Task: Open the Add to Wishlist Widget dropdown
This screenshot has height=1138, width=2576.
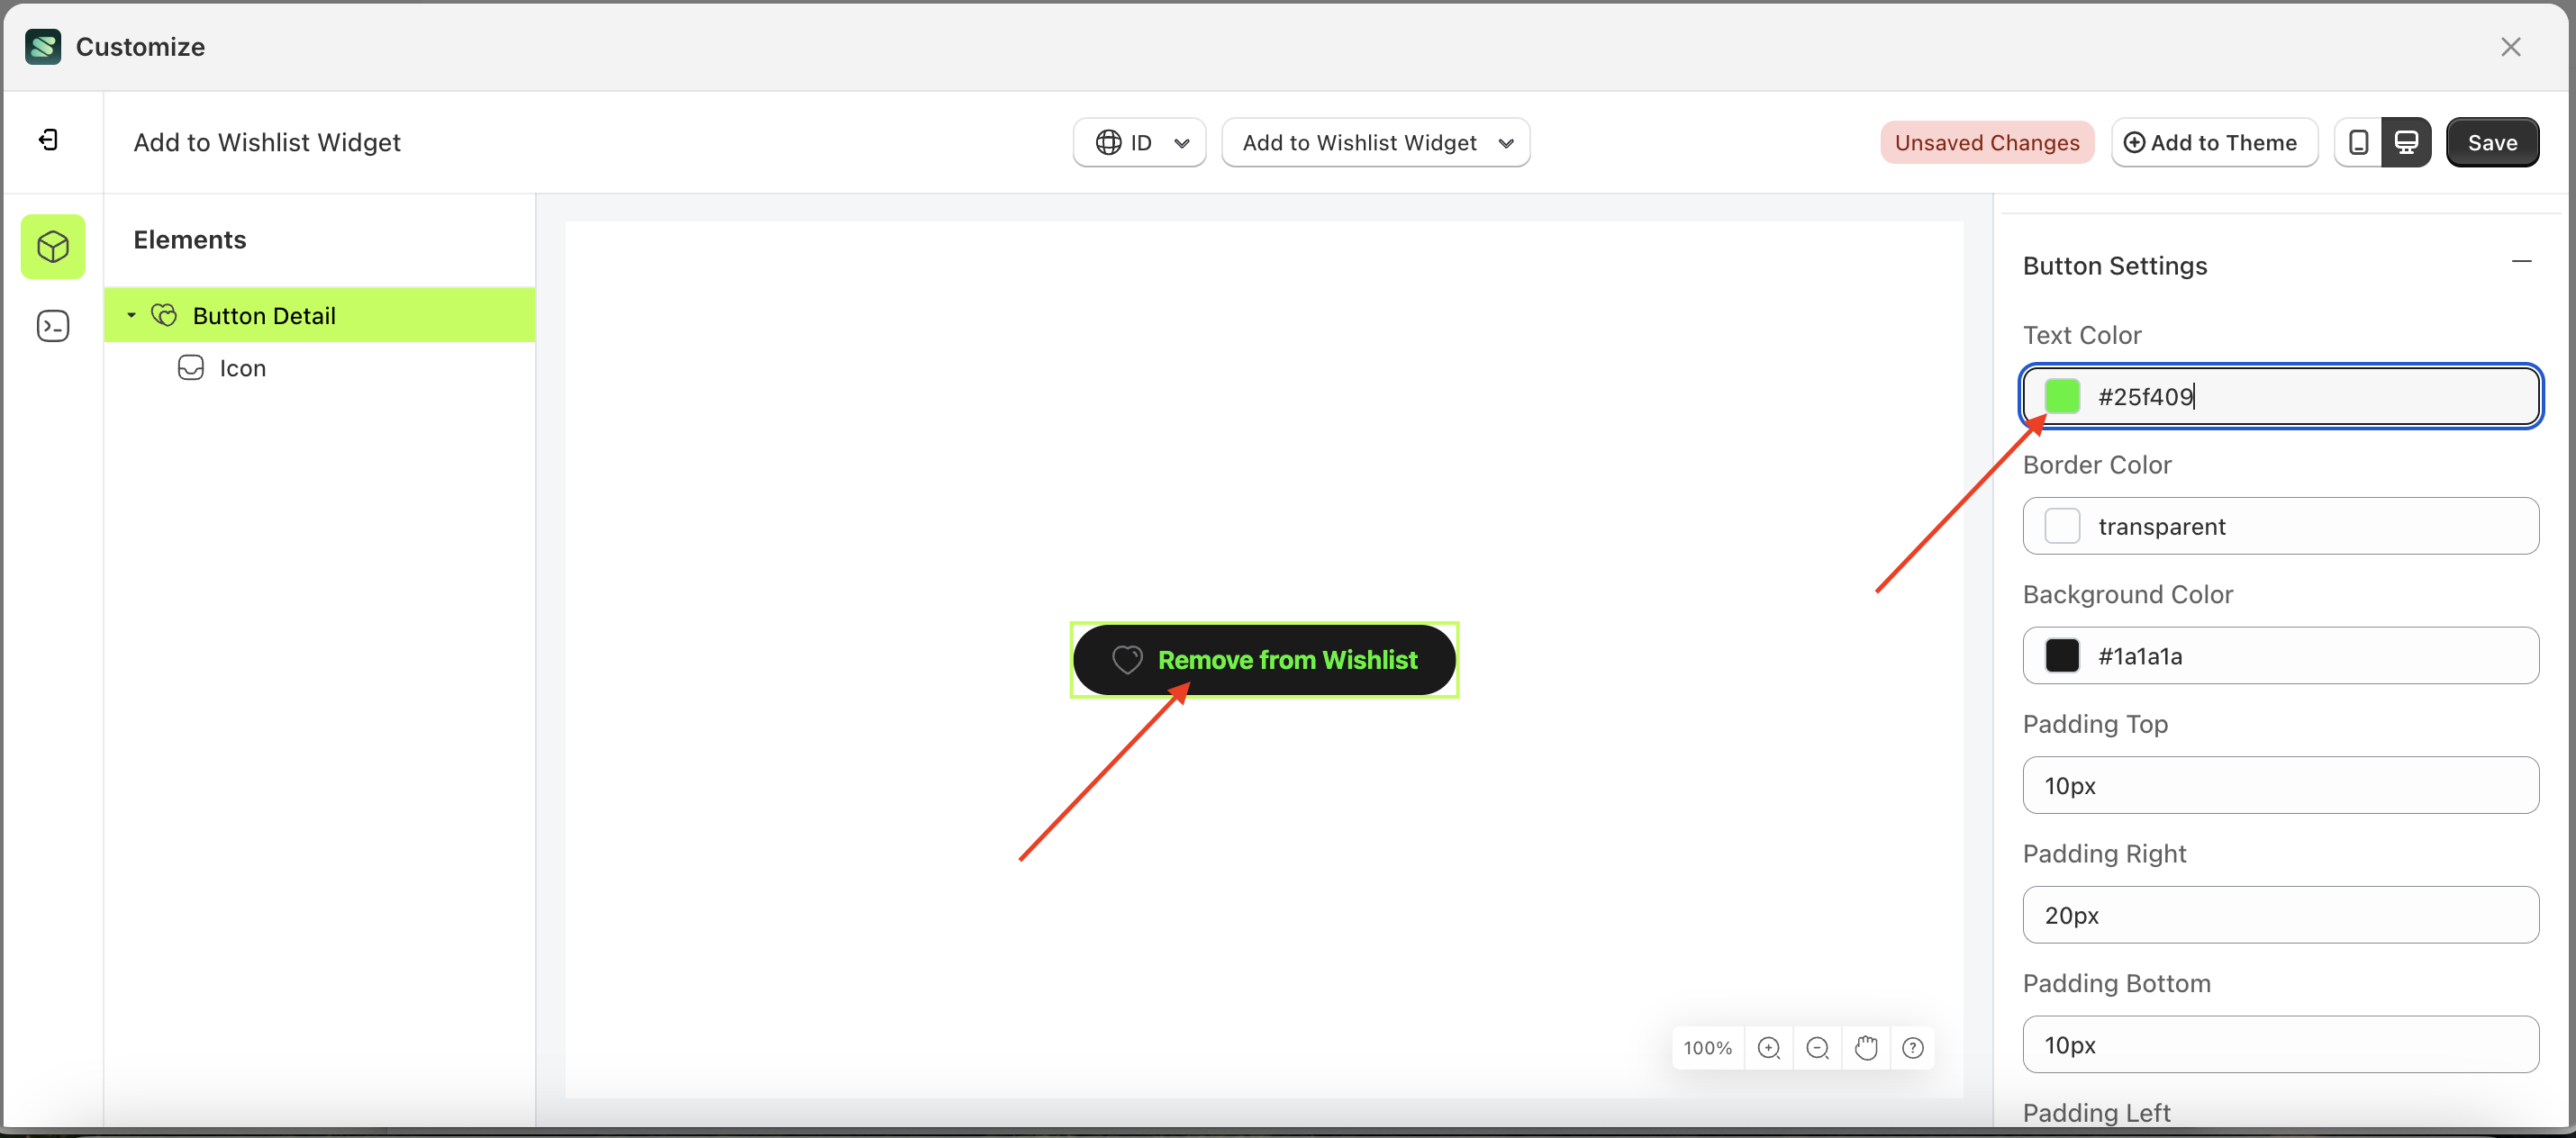Action: coord(1376,142)
